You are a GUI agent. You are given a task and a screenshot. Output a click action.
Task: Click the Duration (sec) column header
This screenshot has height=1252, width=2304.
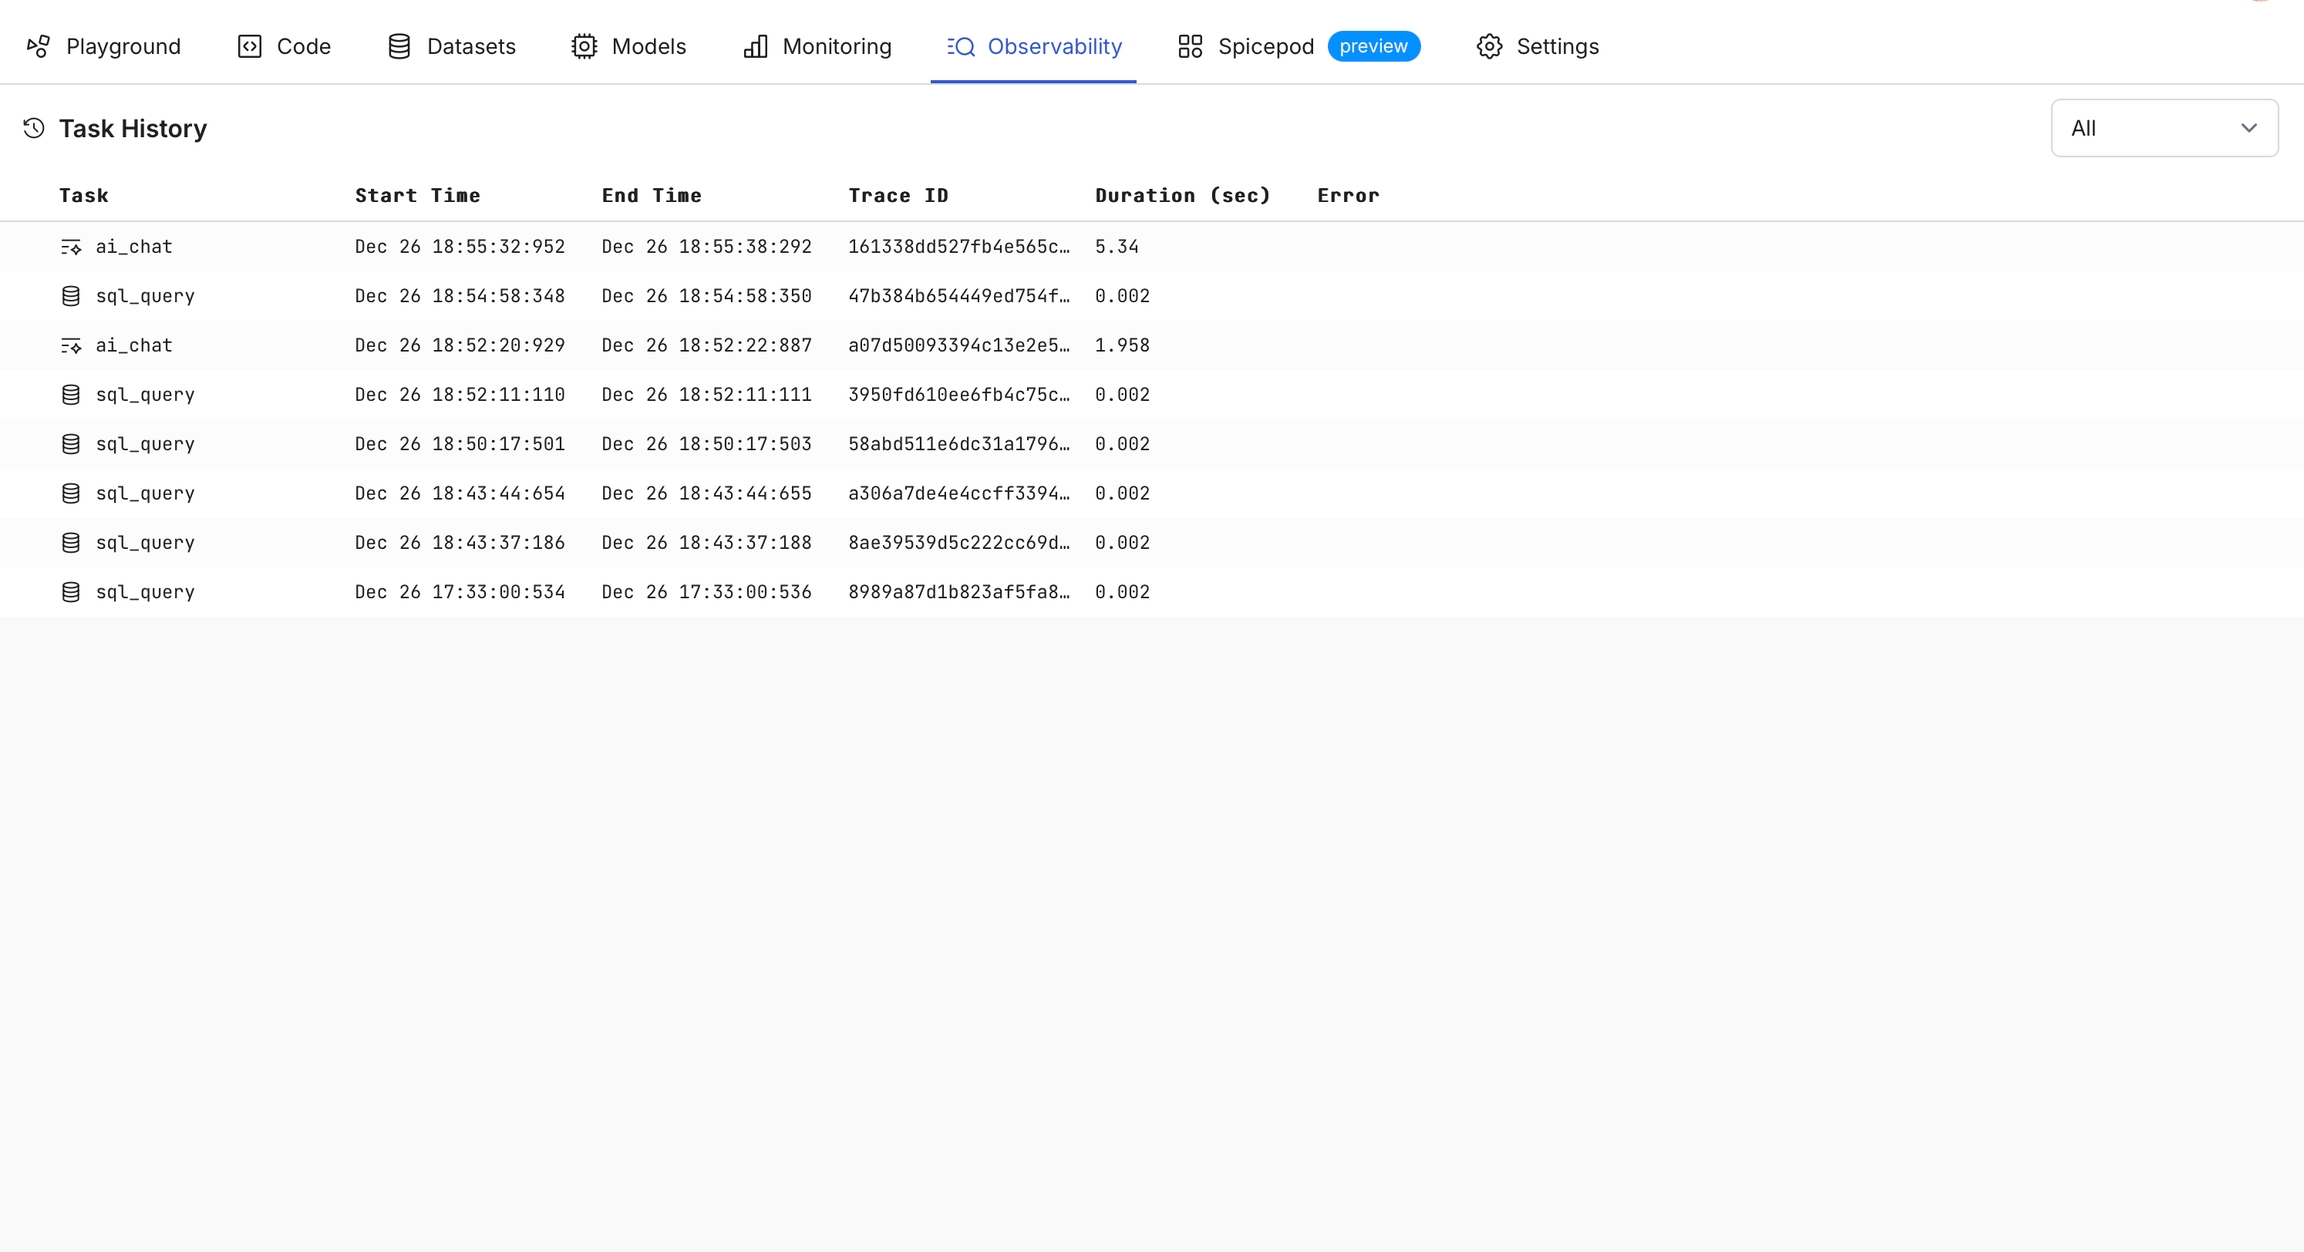click(x=1182, y=196)
